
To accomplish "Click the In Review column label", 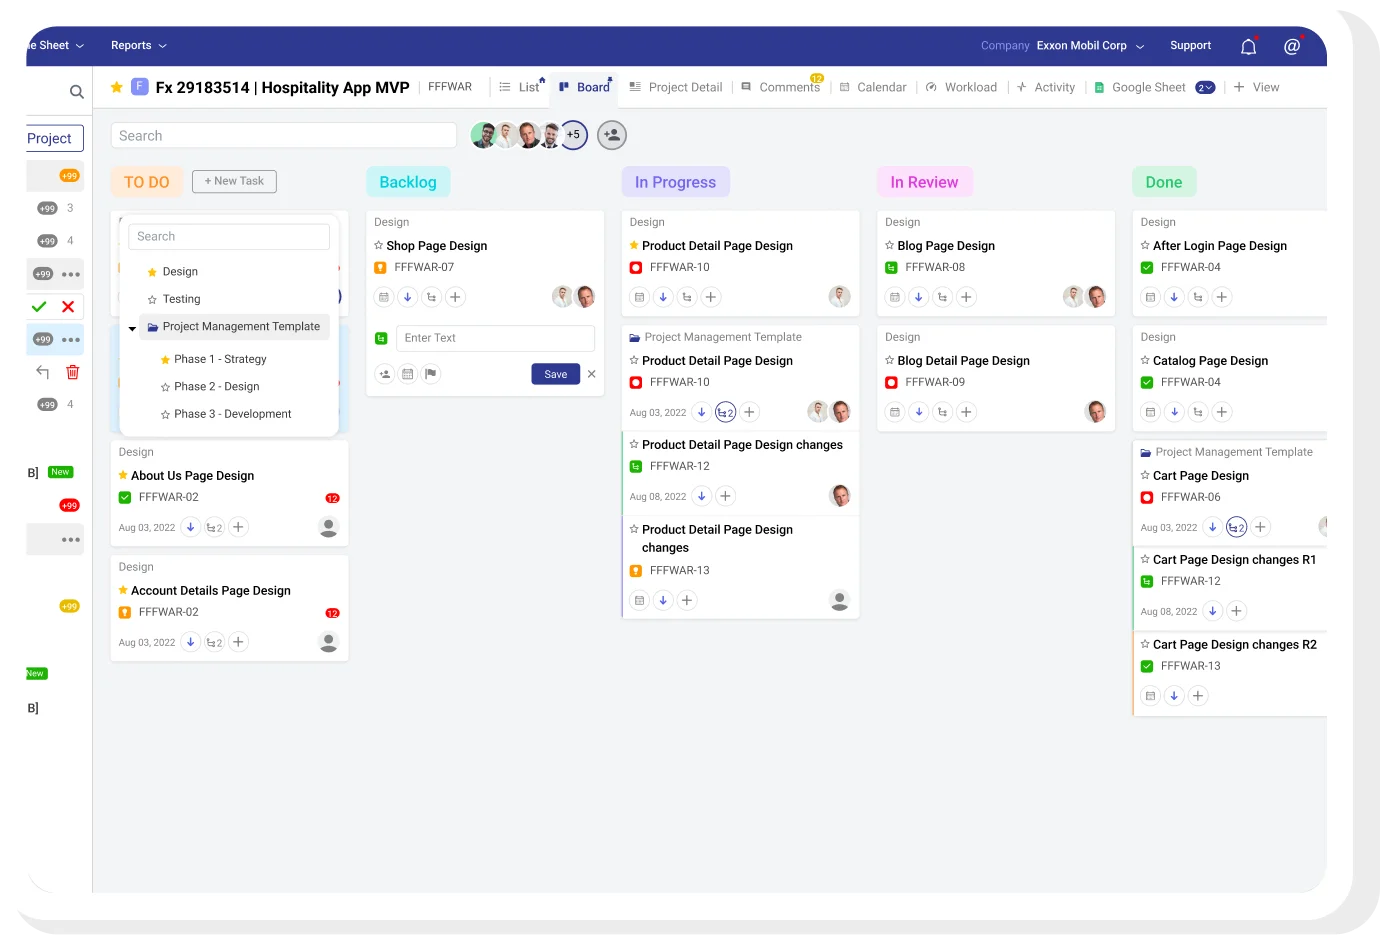I will (924, 182).
